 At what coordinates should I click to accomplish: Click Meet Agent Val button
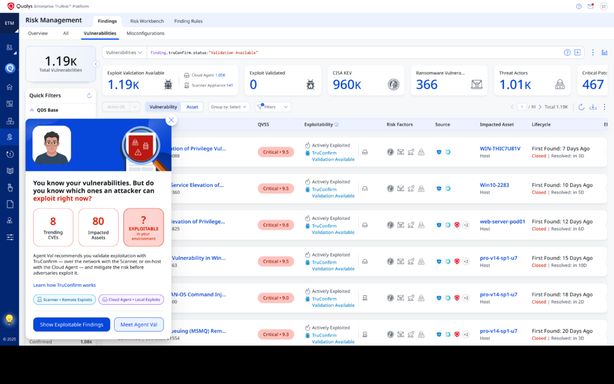139,325
